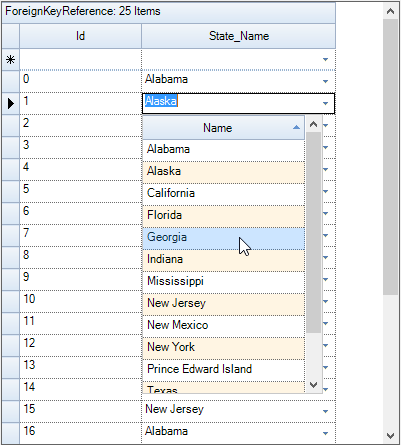Choose New Mexico in the dropdown

(223, 326)
